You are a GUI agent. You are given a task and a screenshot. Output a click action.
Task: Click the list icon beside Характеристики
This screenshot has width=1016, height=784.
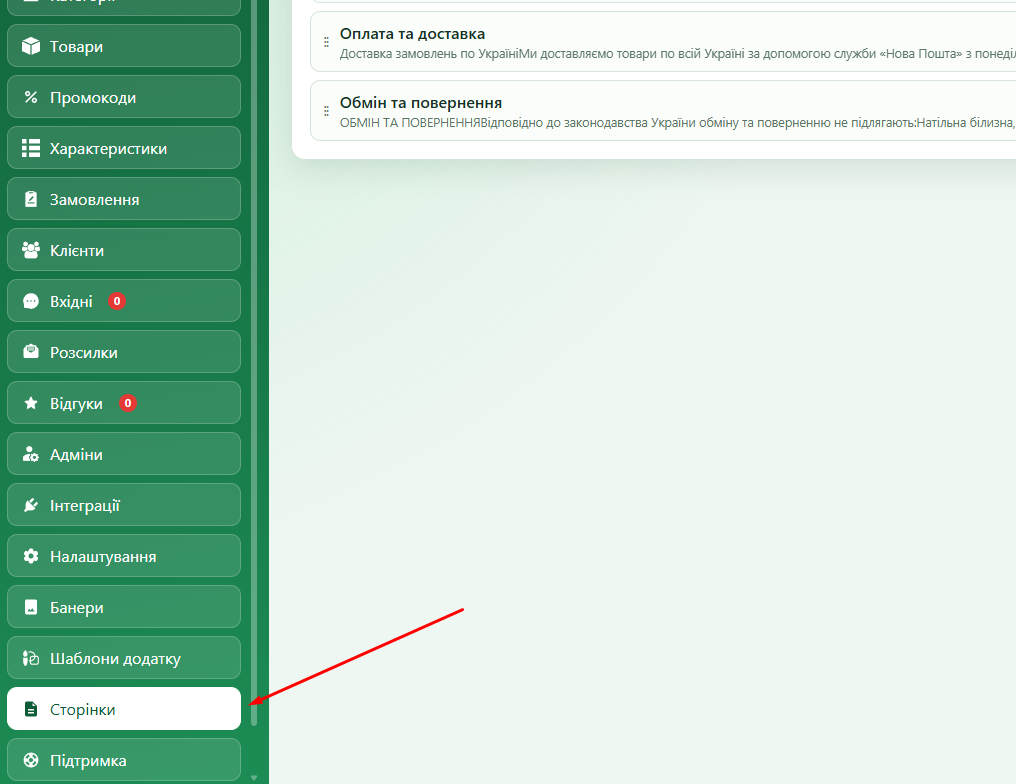pos(30,148)
